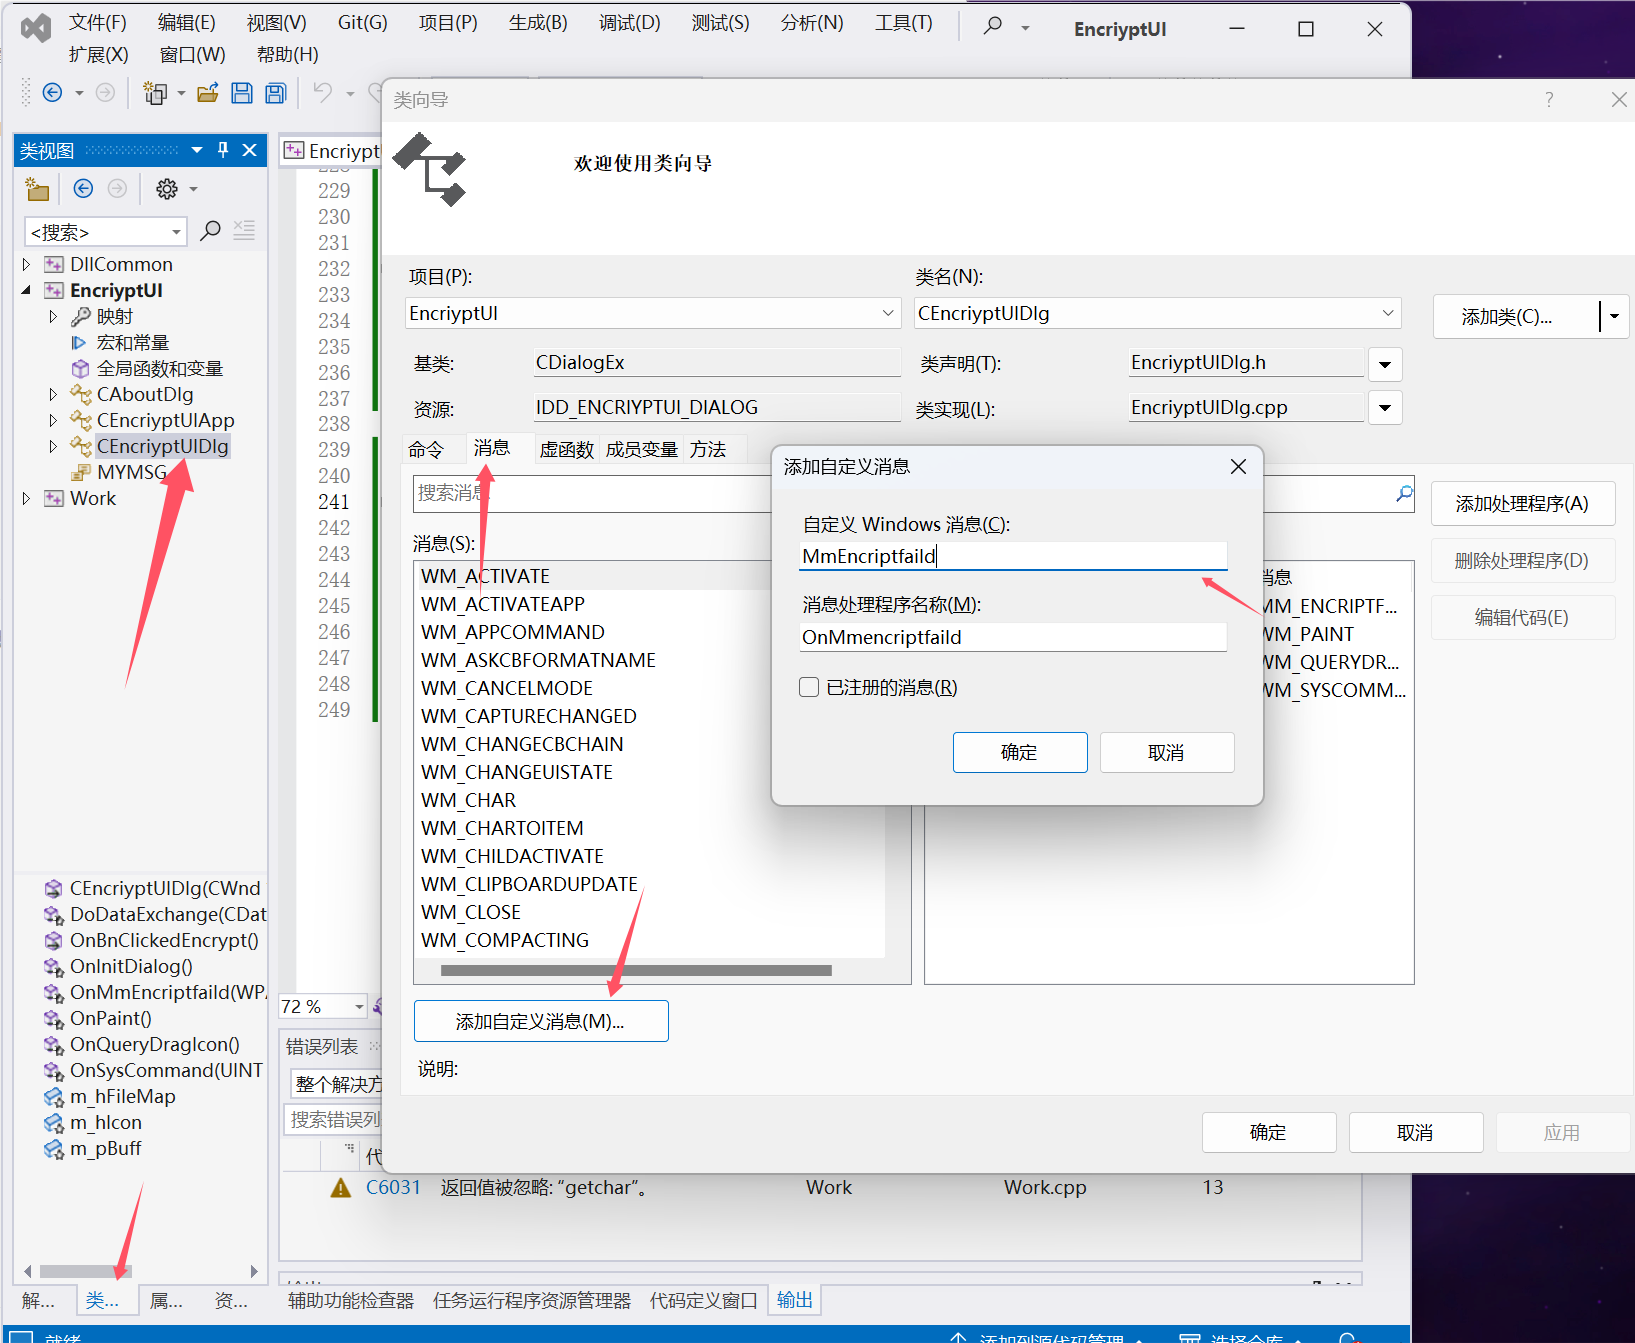Expand the Work project node
This screenshot has width=1635, height=1343.
tap(27, 498)
